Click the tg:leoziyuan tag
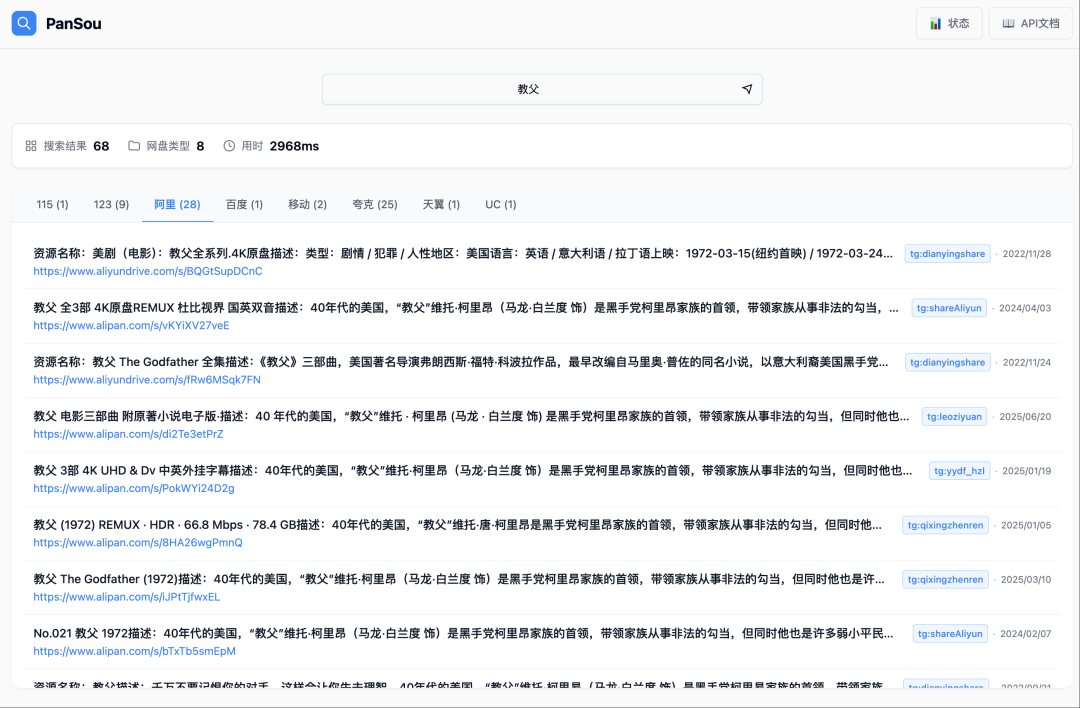This screenshot has height=708, width=1080. 954,416
